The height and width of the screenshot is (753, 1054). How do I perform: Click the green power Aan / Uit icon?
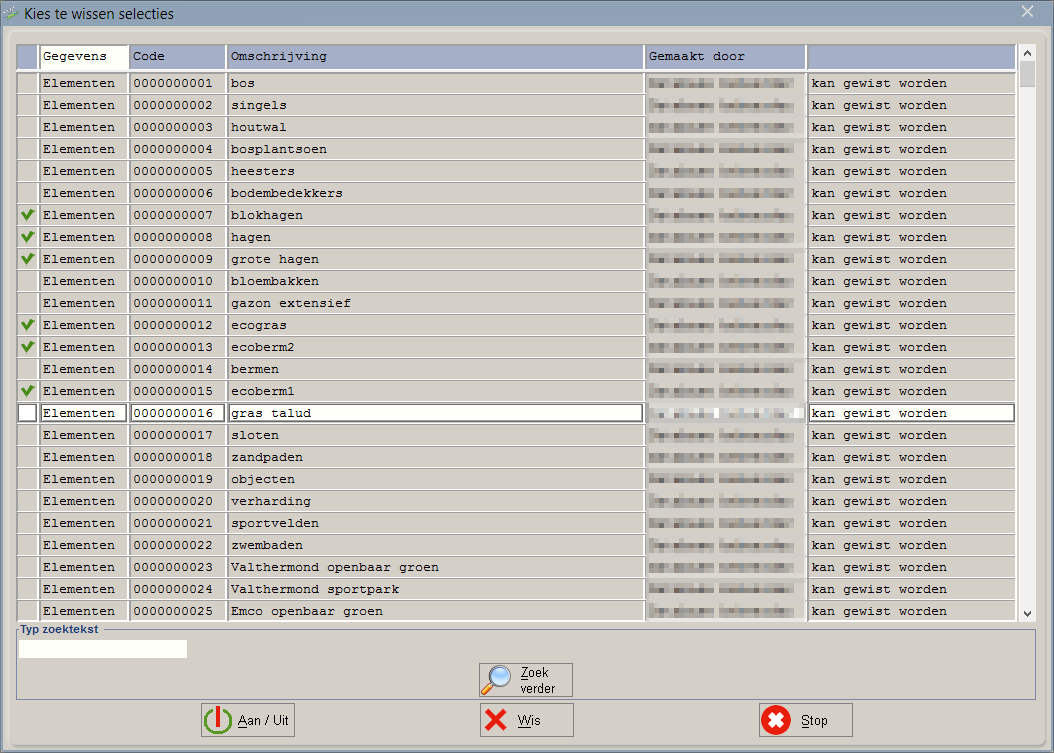click(217, 720)
